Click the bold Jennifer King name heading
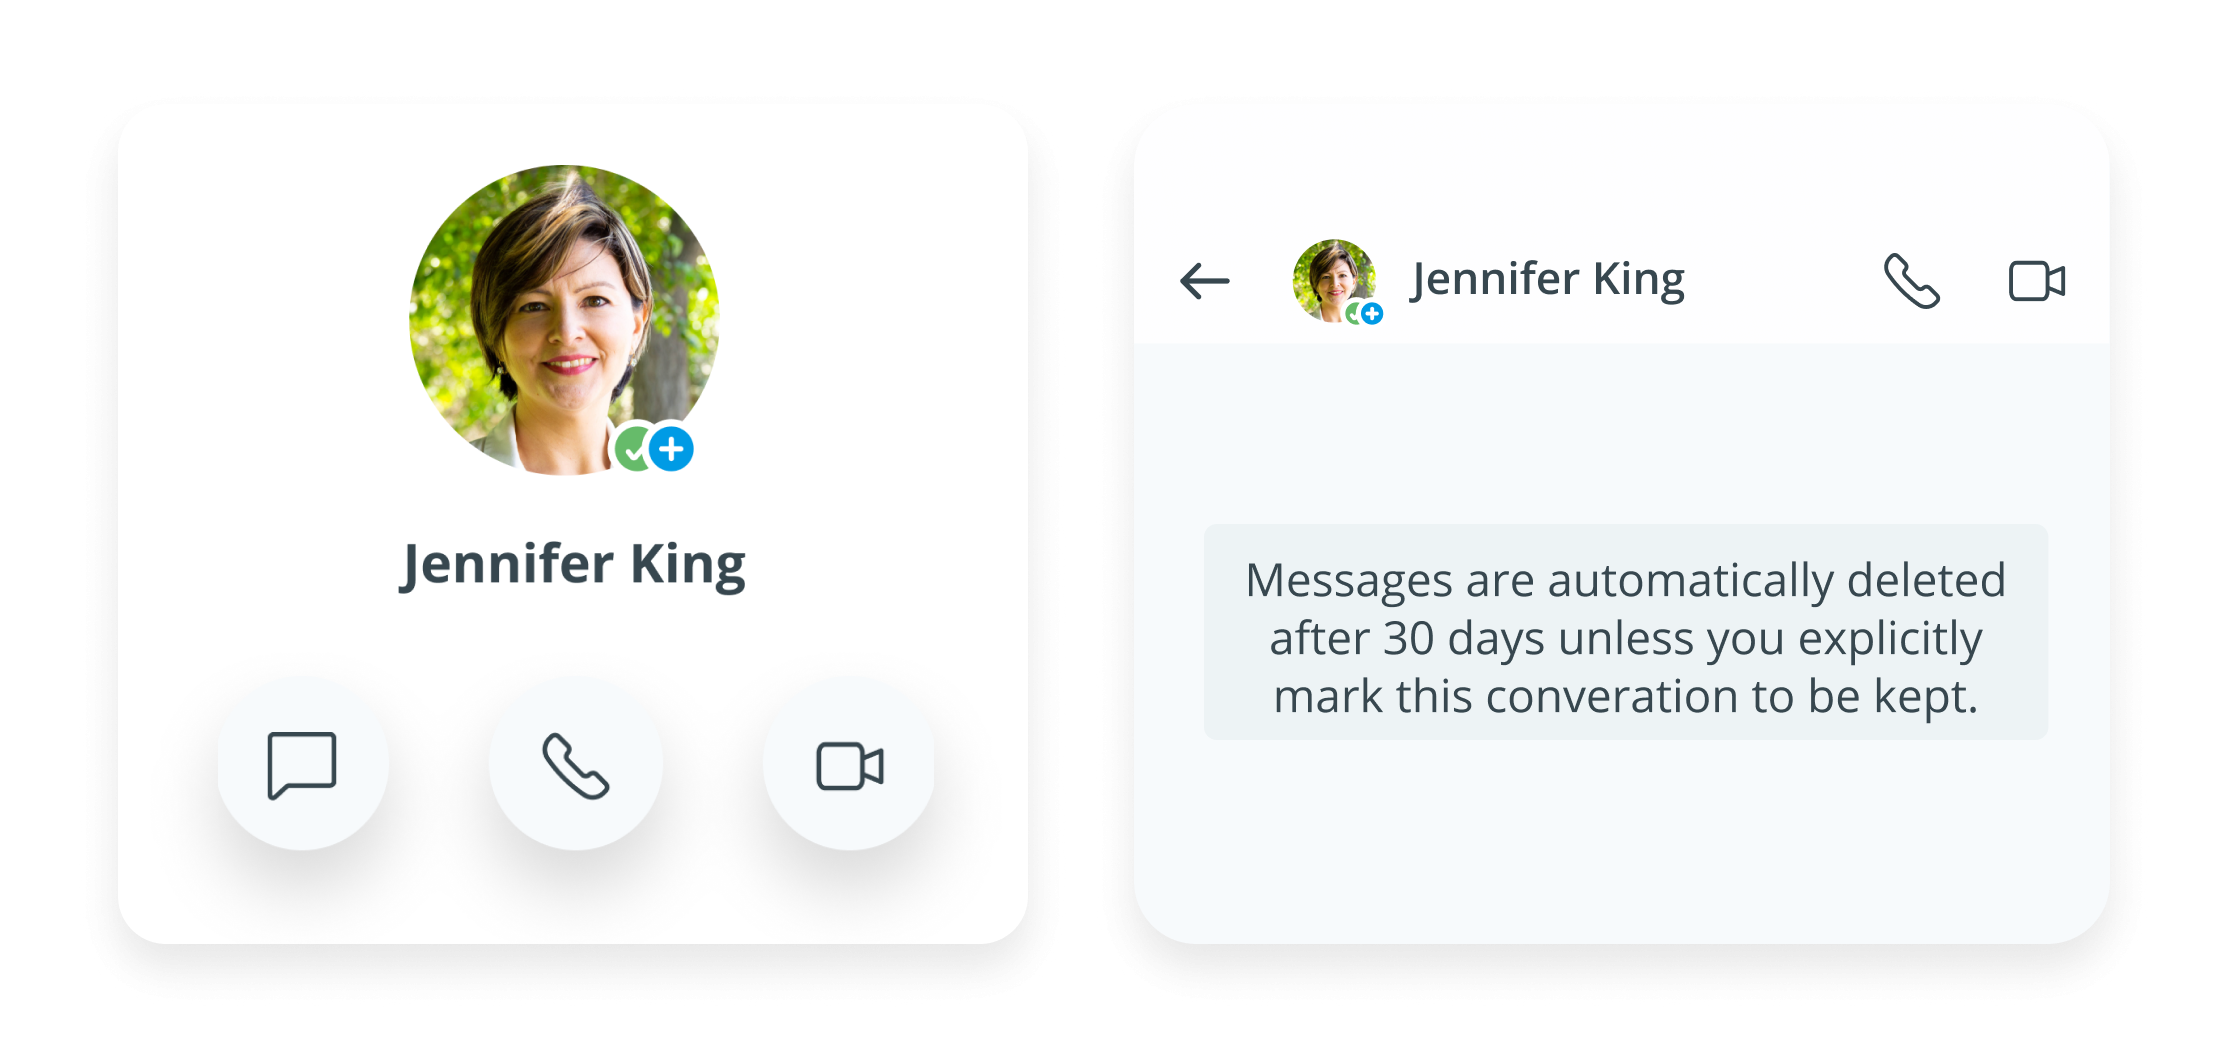This screenshot has height=1054, width=2228. [x=573, y=565]
